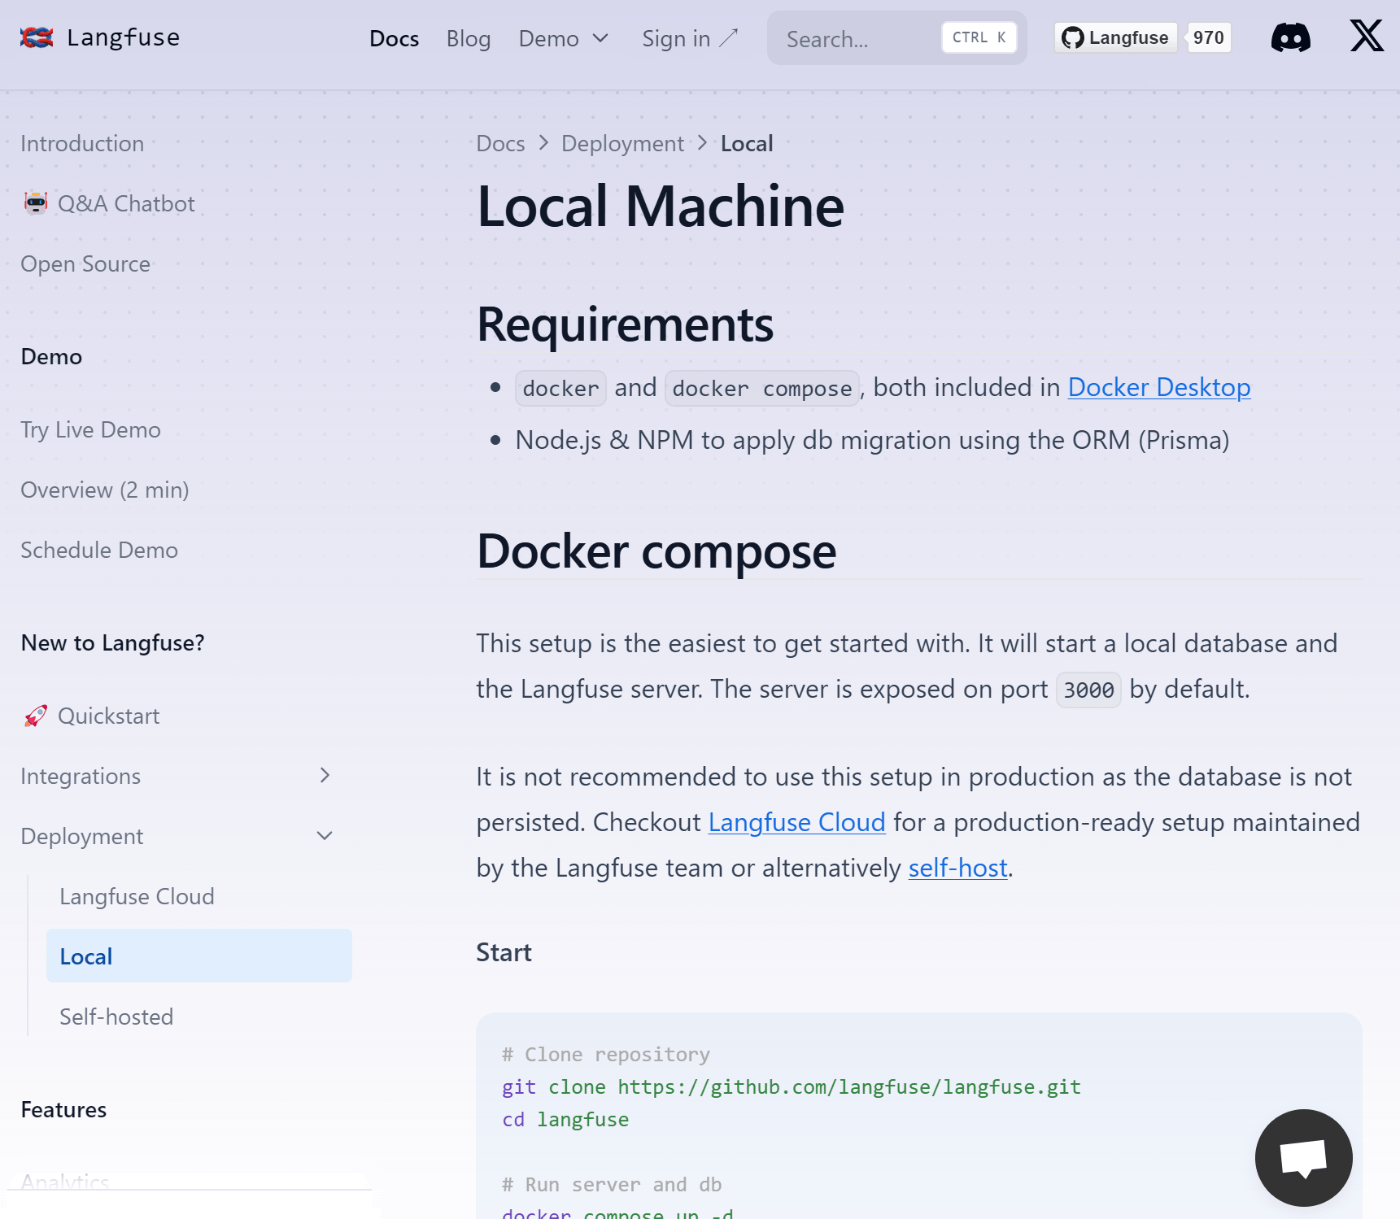Screen dimensions: 1400x1219
Task: Click the Docker compose heading
Action: click(x=656, y=551)
